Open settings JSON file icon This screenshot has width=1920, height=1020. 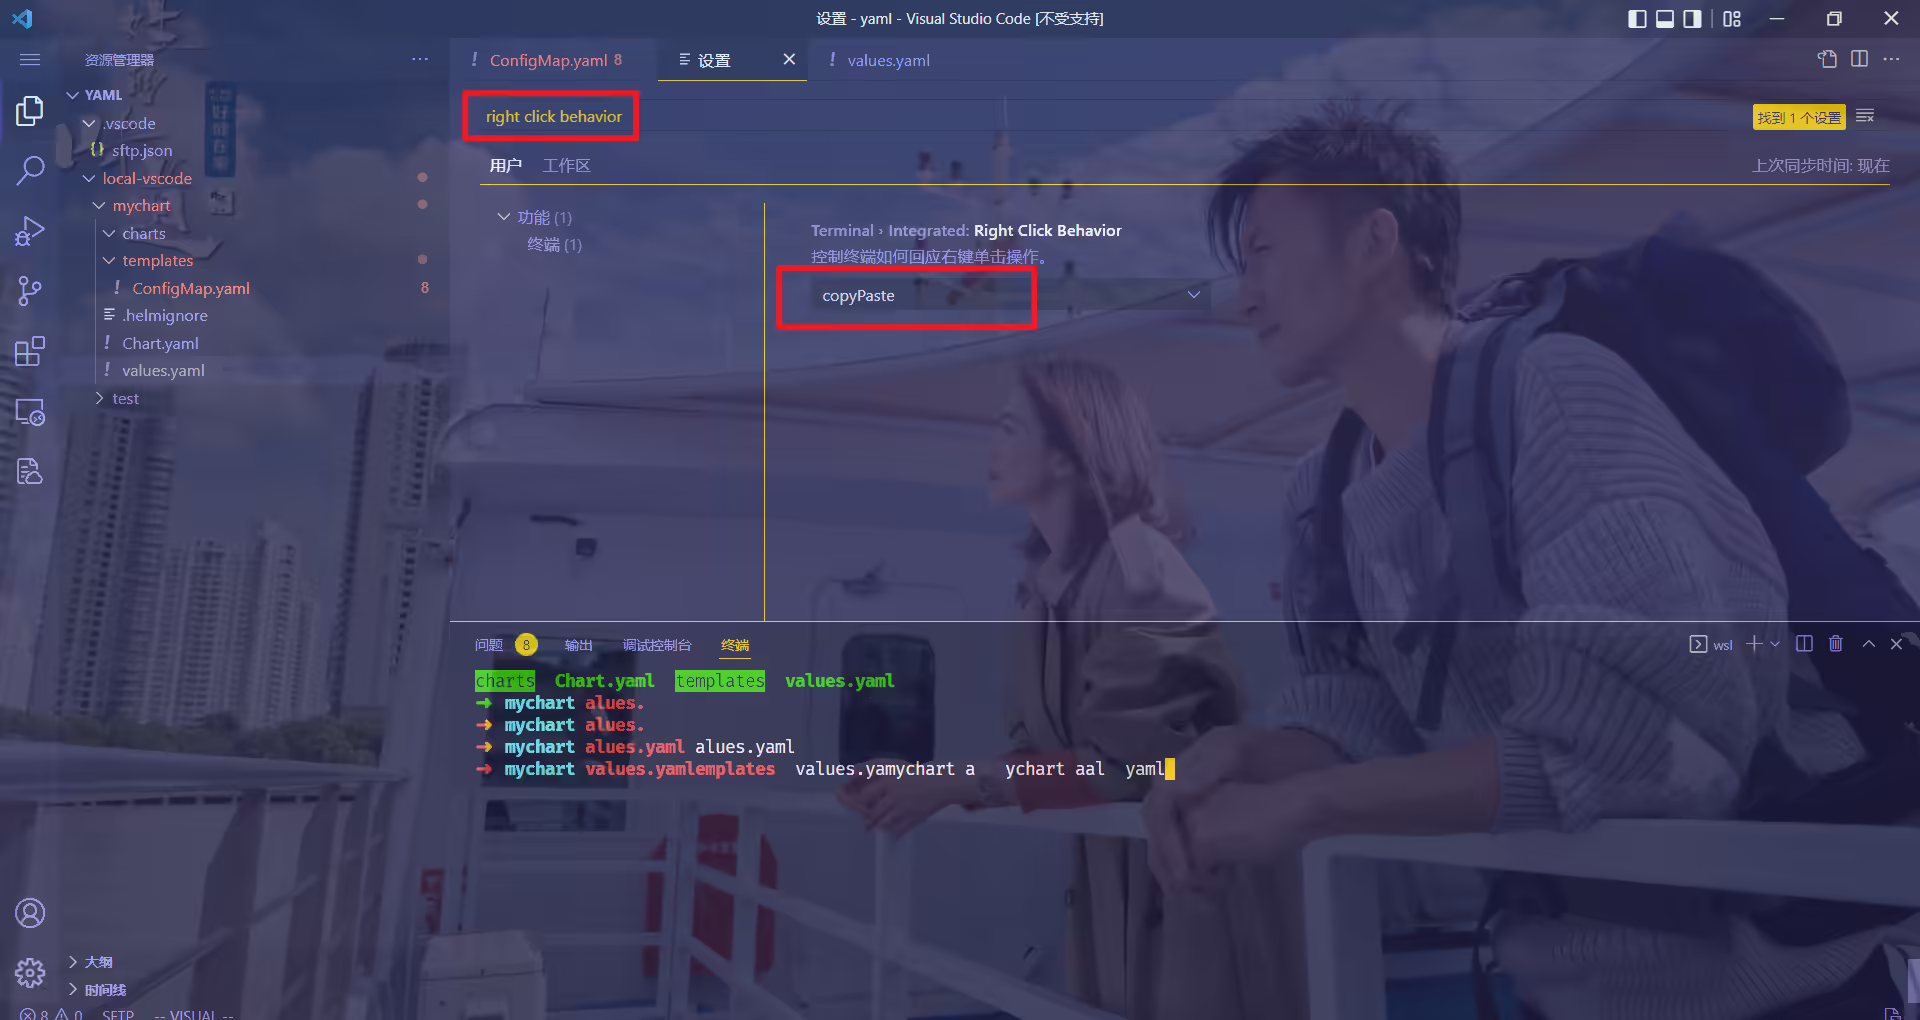[1827, 60]
